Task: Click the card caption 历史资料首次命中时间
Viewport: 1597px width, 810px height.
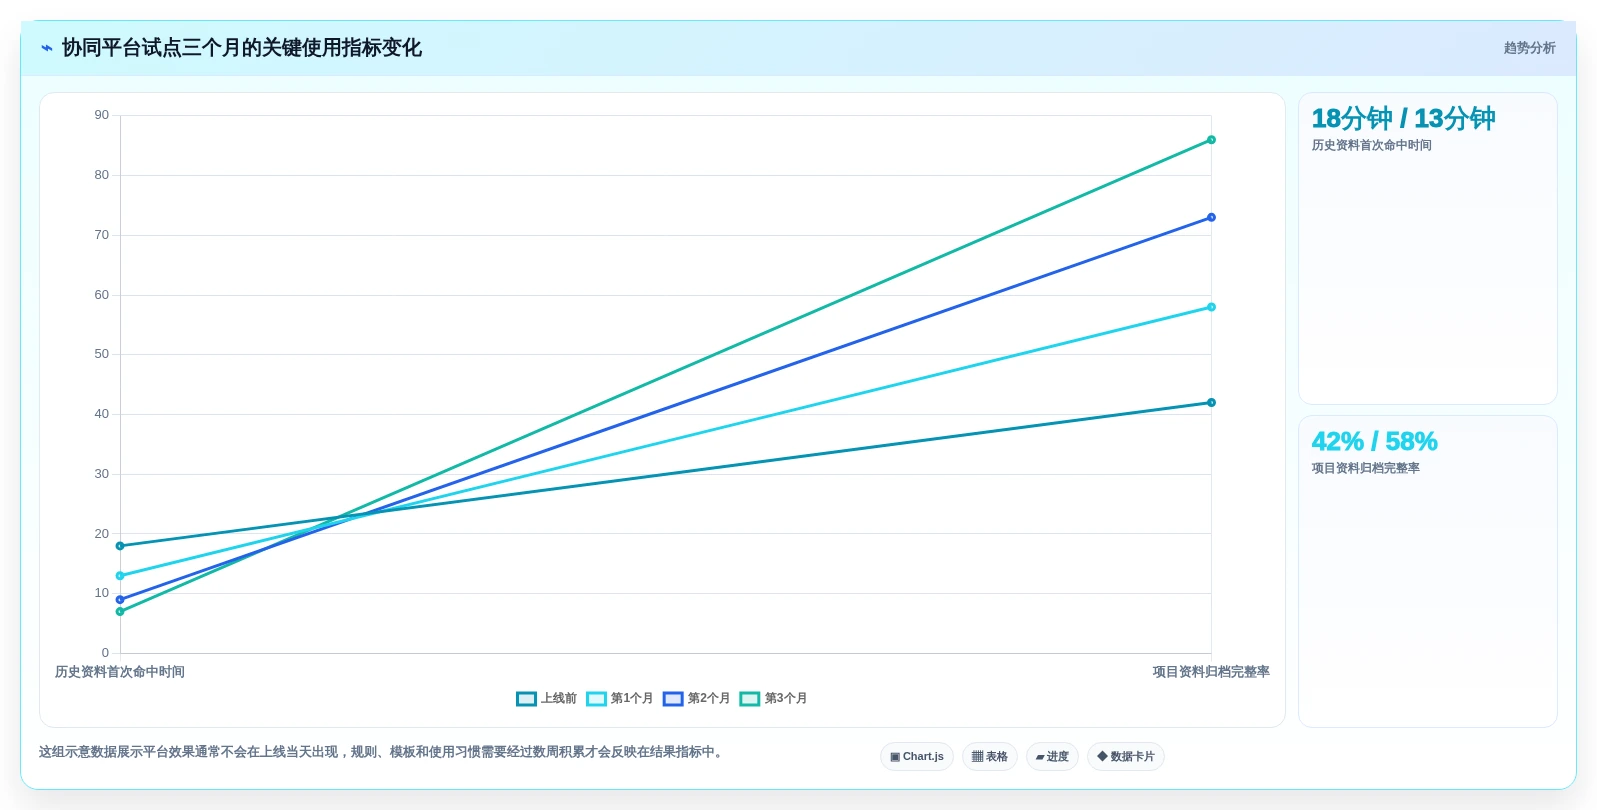Action: (x=1371, y=146)
